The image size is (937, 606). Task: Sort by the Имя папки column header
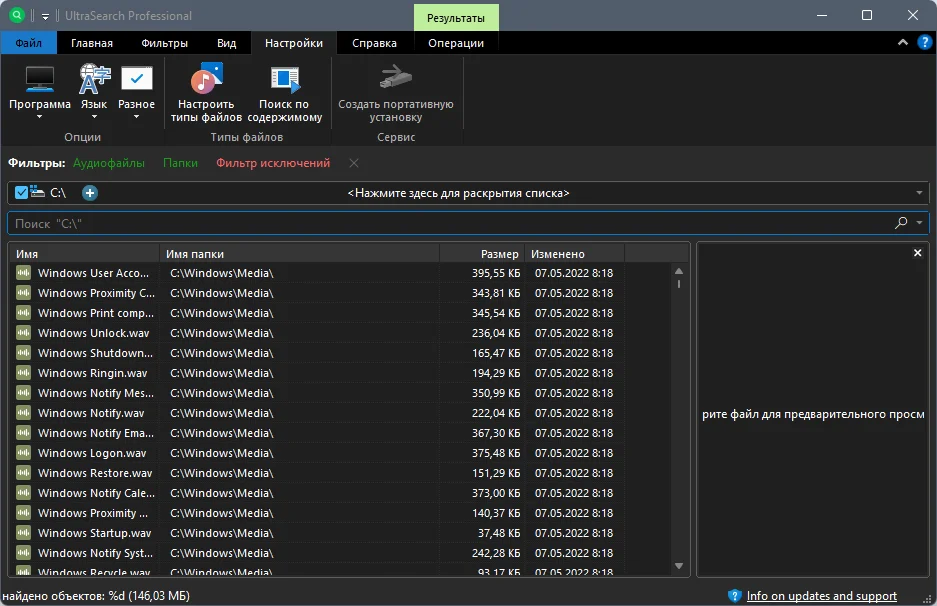pos(299,254)
